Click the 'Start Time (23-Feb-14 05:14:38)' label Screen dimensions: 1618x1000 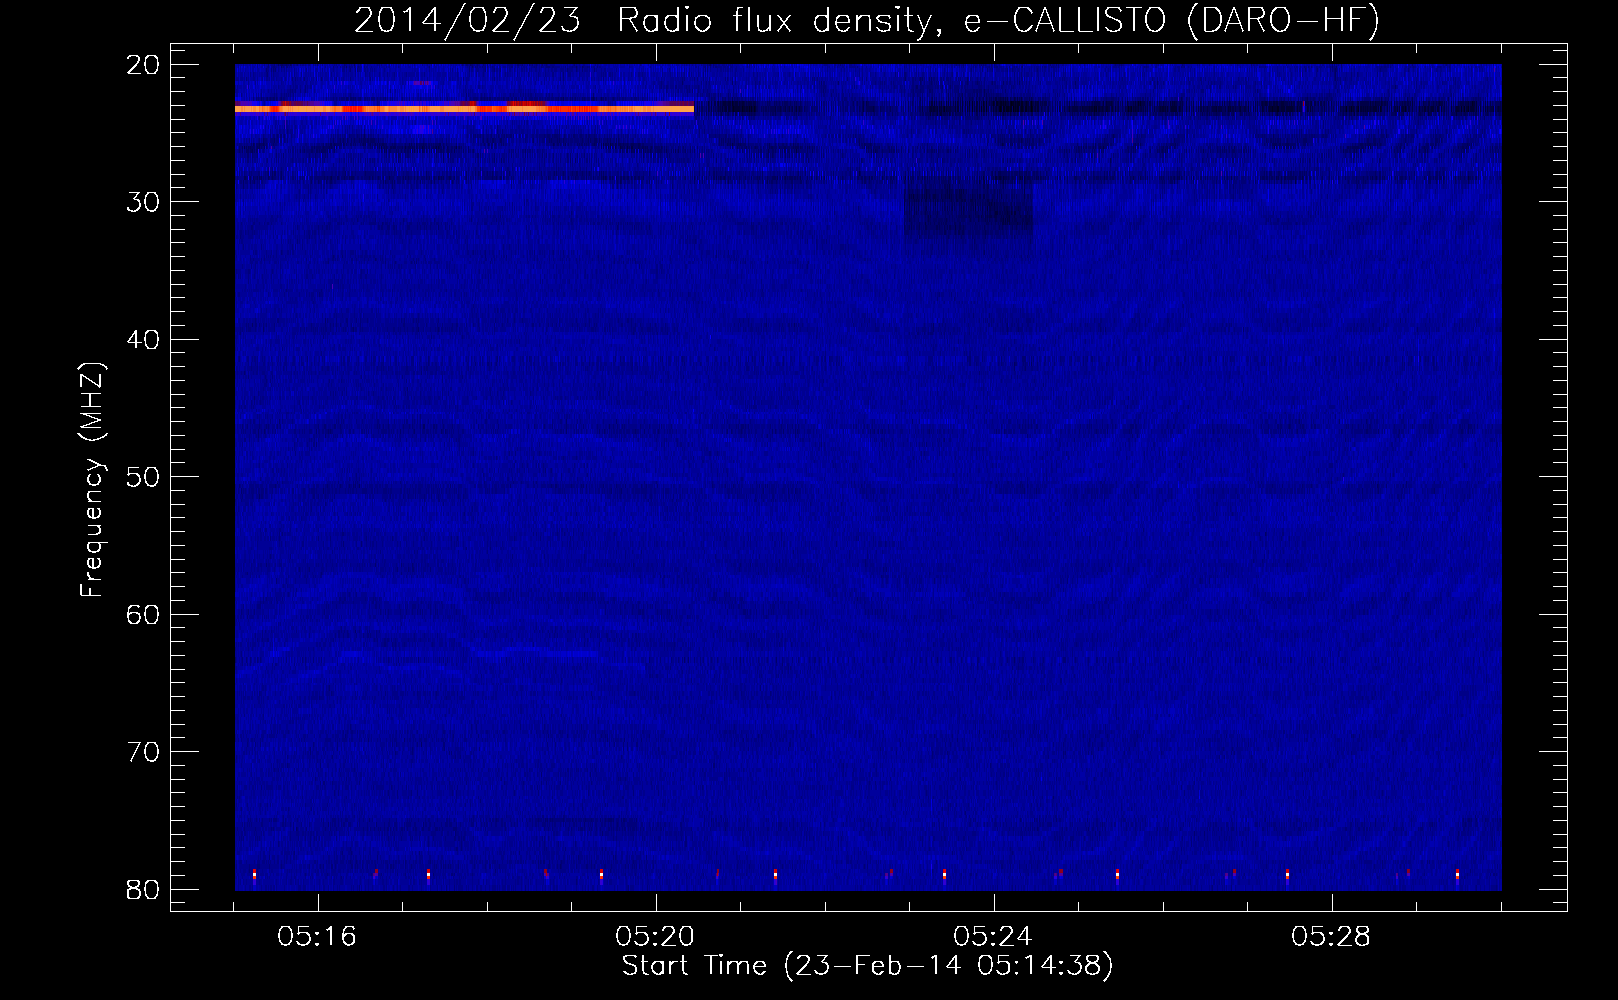(x=867, y=966)
